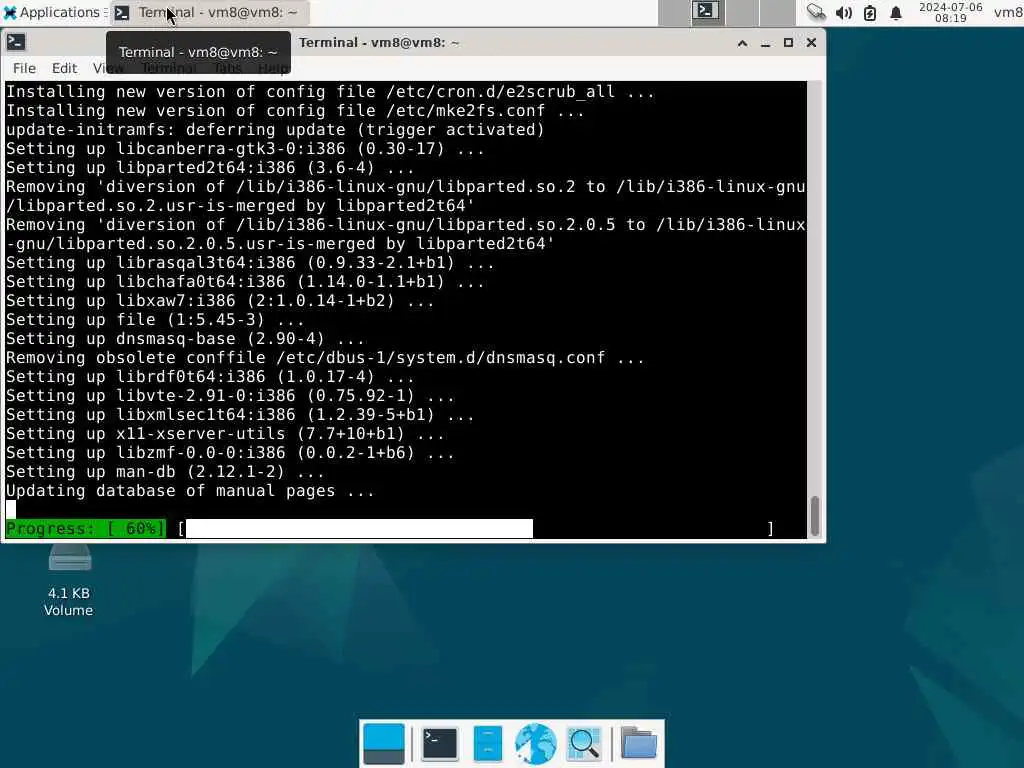Click 'Setting up libxaw7:i386' line
Screen dimensions: 1024x768
220,301
